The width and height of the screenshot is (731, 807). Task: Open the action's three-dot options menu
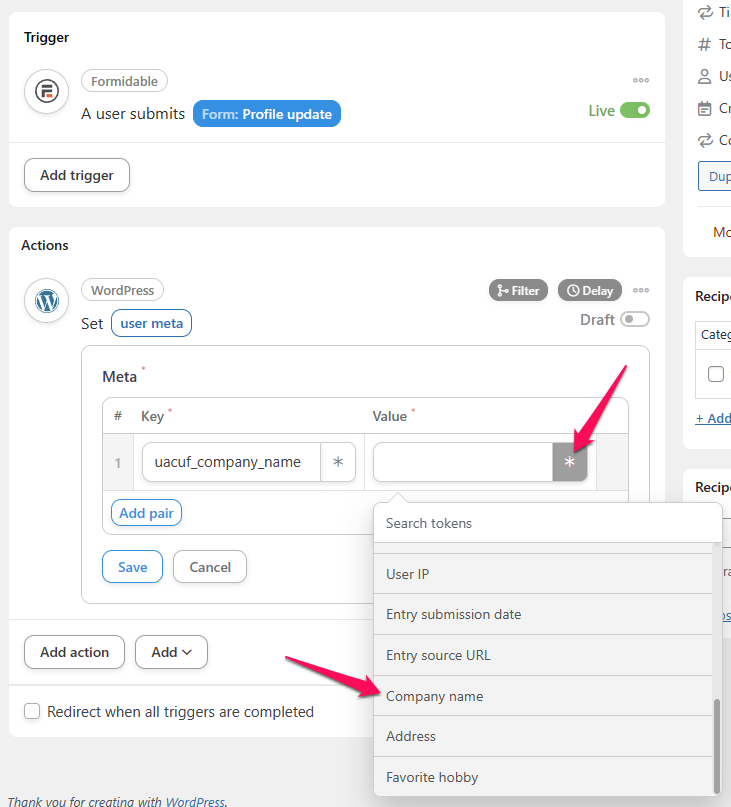click(641, 290)
